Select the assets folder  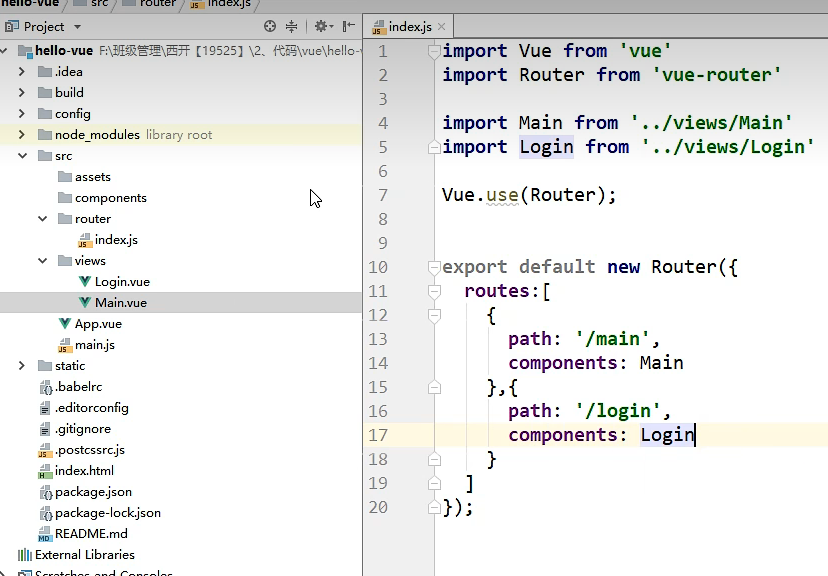point(92,177)
